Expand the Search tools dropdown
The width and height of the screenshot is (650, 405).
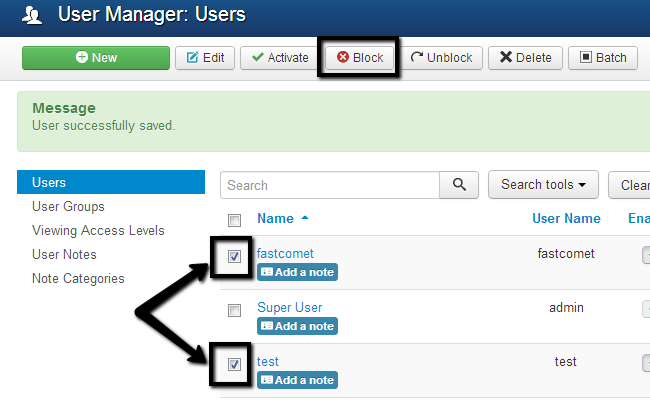tap(542, 185)
